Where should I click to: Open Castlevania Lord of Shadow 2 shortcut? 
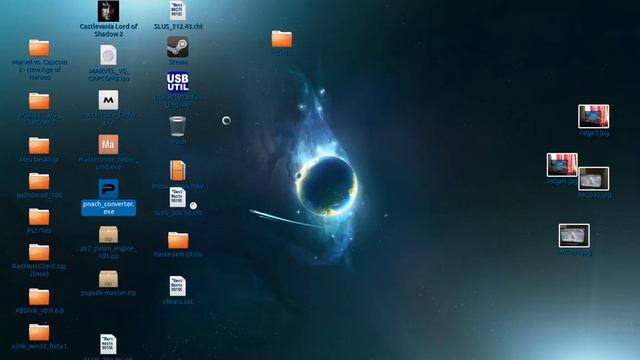[x=108, y=11]
